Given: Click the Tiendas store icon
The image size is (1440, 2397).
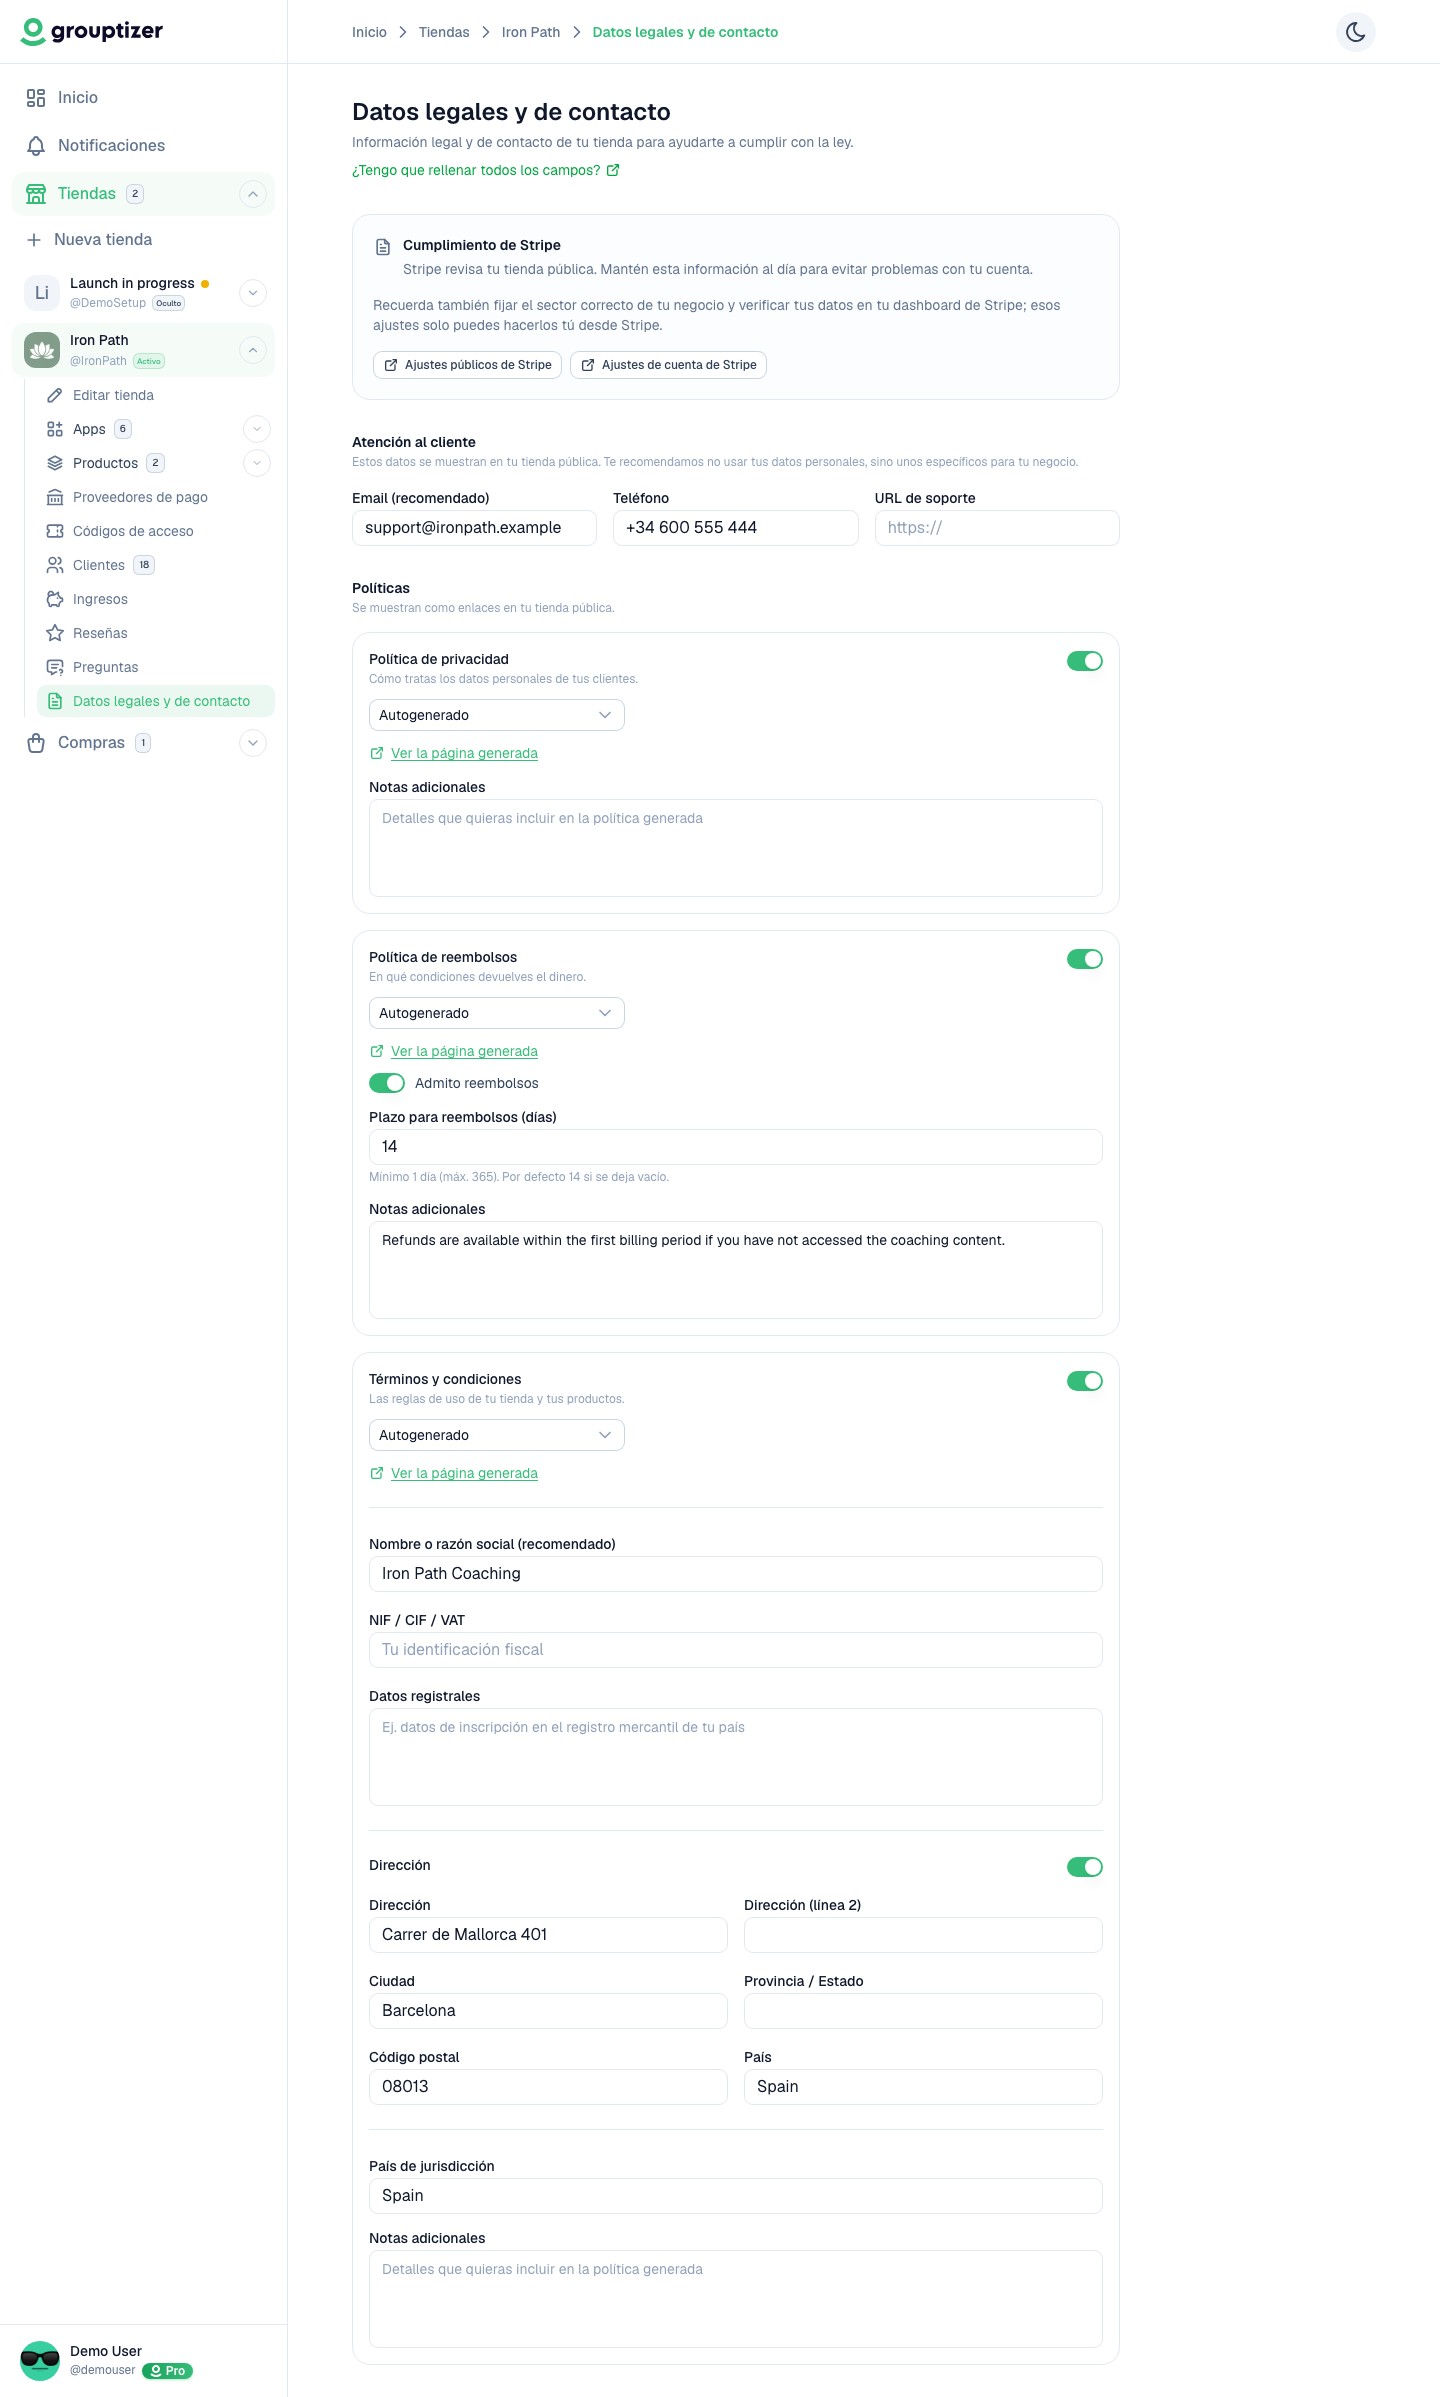Looking at the screenshot, I should 36,194.
